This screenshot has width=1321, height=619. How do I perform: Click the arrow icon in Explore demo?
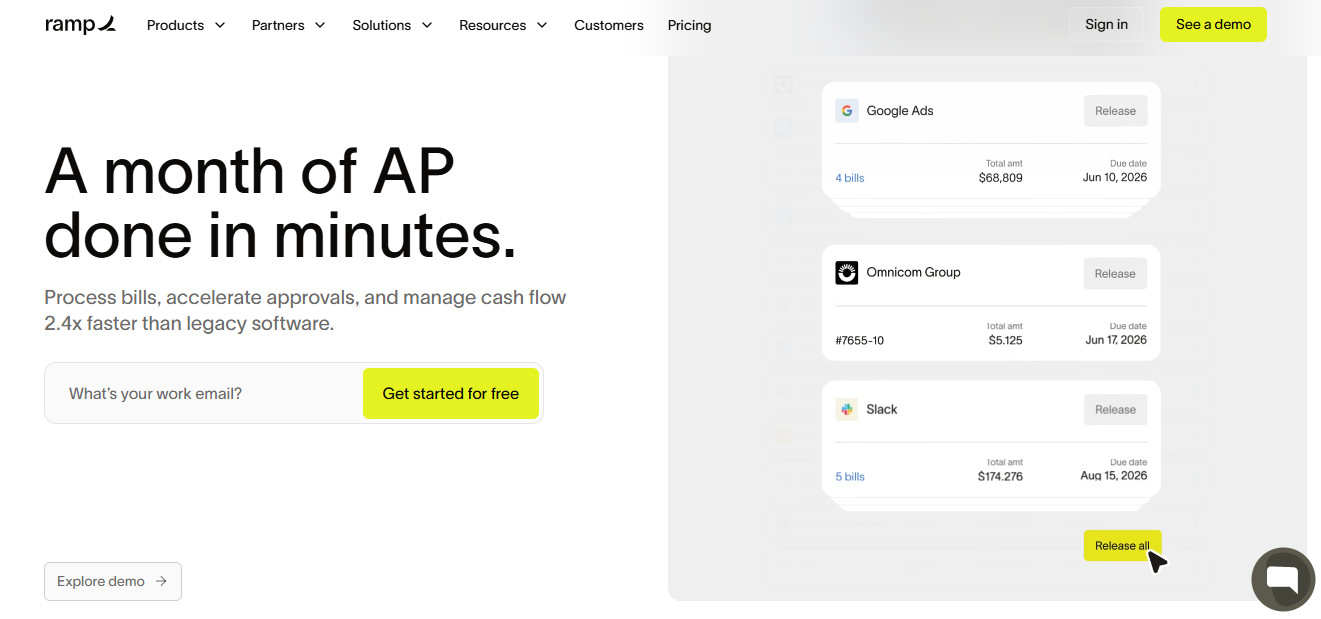point(161,581)
